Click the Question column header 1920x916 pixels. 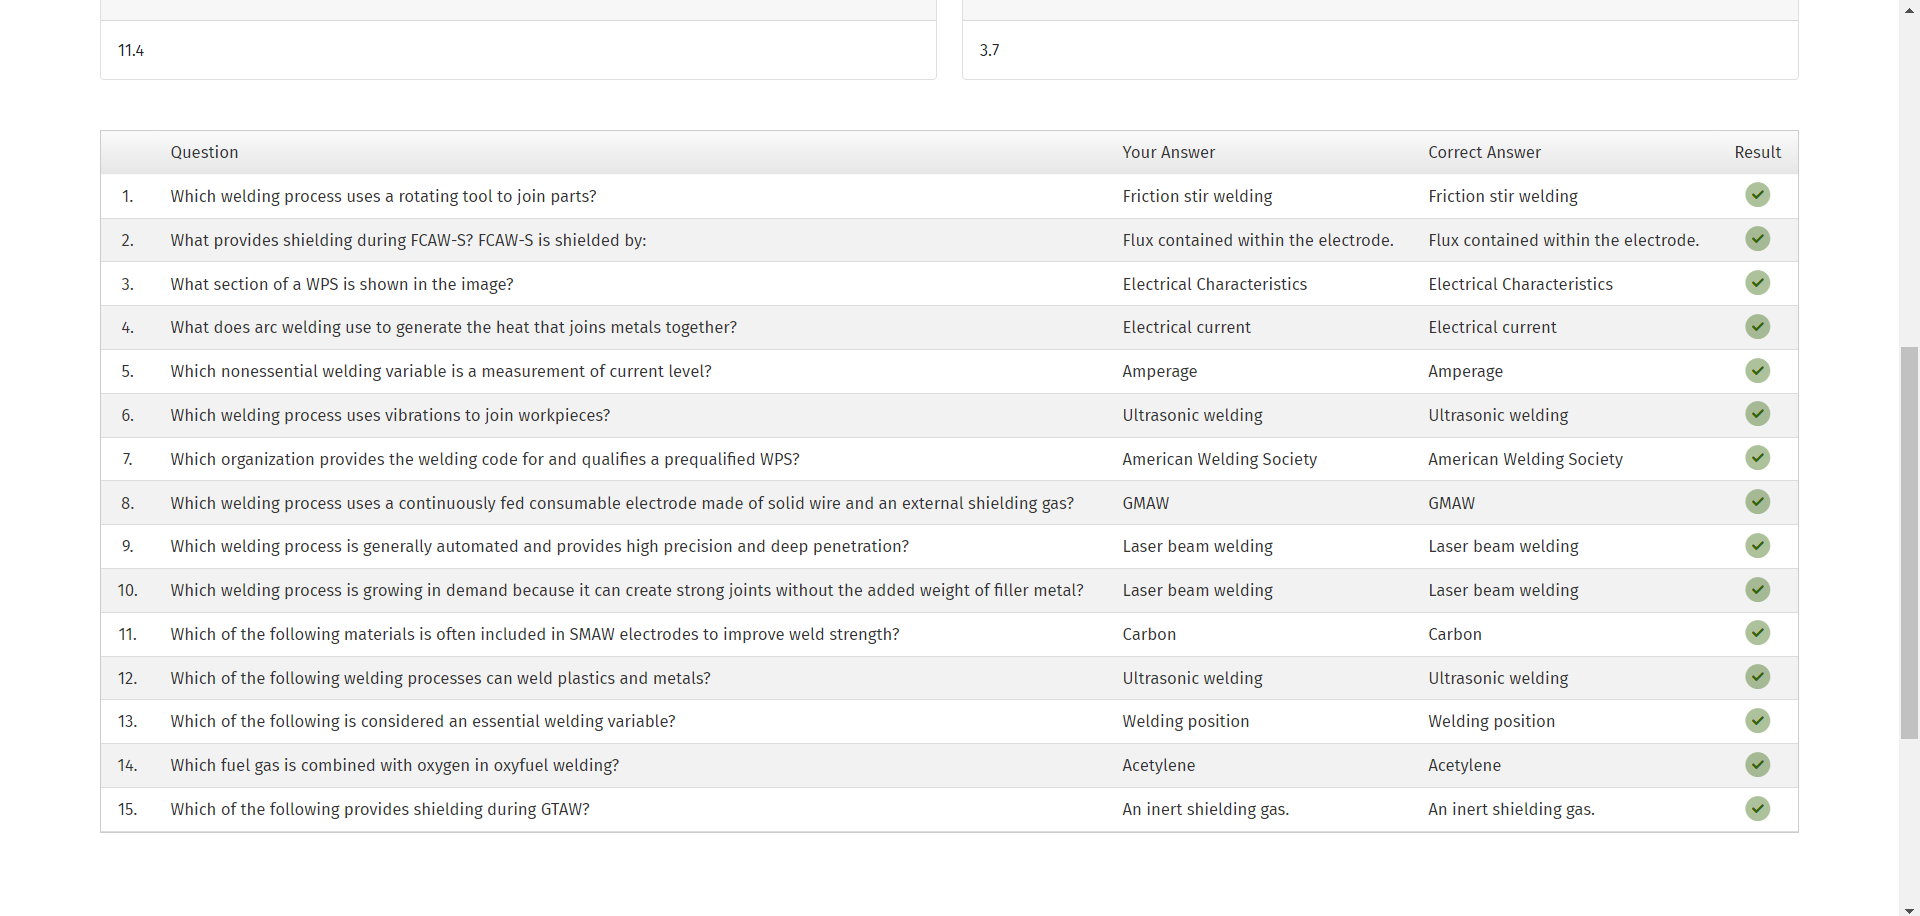(204, 152)
